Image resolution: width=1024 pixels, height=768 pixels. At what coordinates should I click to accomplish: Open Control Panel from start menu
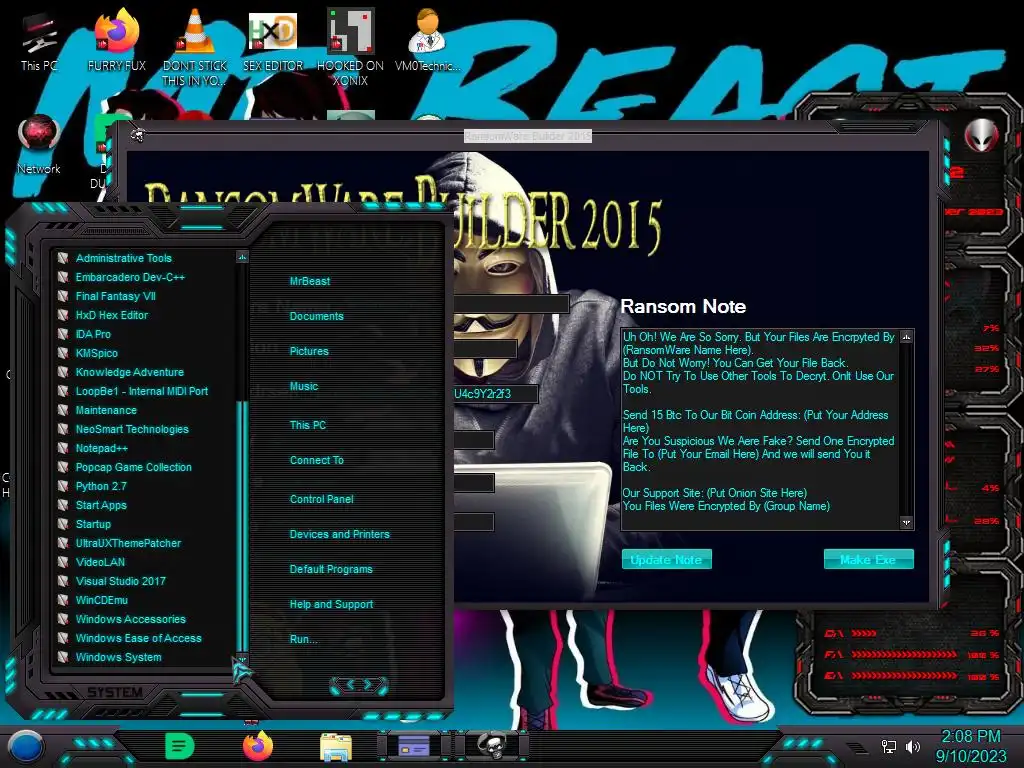coord(321,499)
